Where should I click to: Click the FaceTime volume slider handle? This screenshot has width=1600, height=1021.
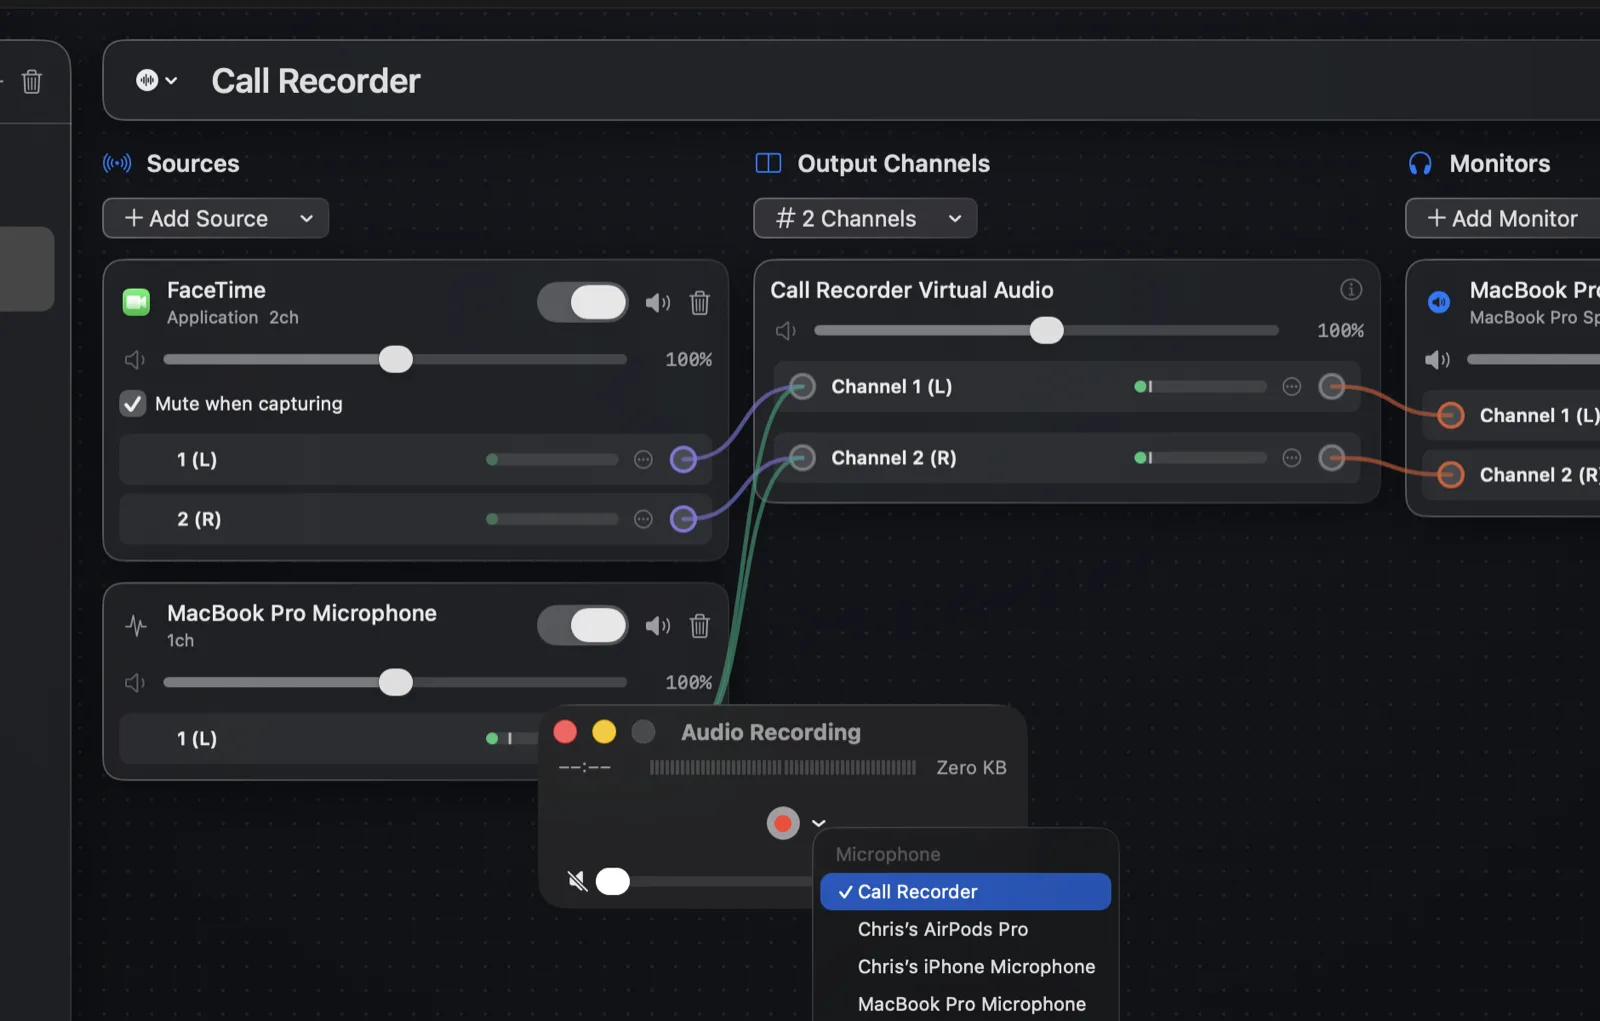(396, 359)
